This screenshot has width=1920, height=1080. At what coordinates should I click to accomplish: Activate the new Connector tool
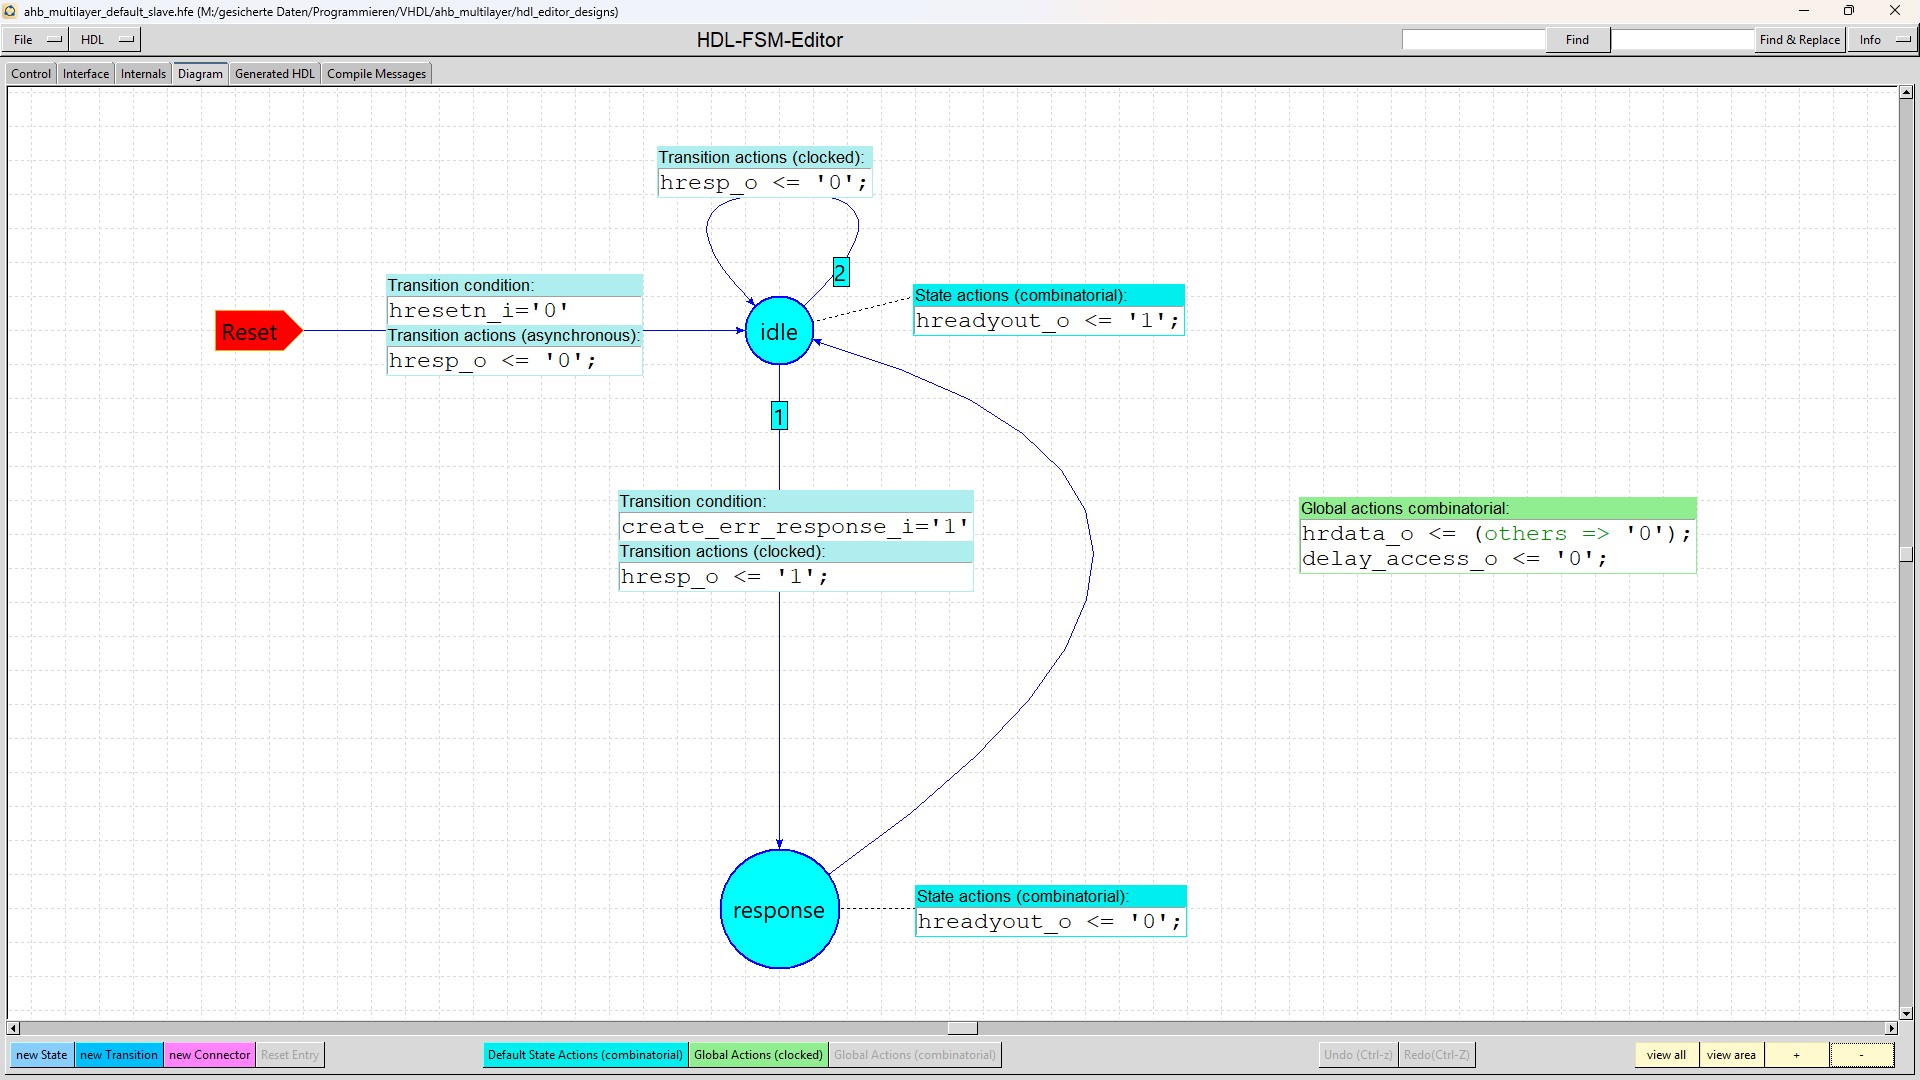(209, 1055)
